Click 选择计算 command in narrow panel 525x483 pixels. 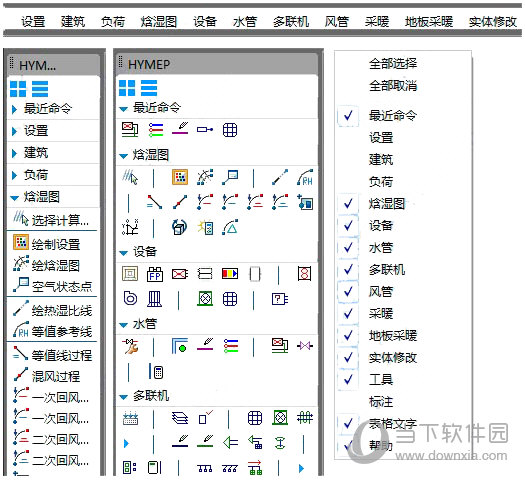tap(52, 220)
